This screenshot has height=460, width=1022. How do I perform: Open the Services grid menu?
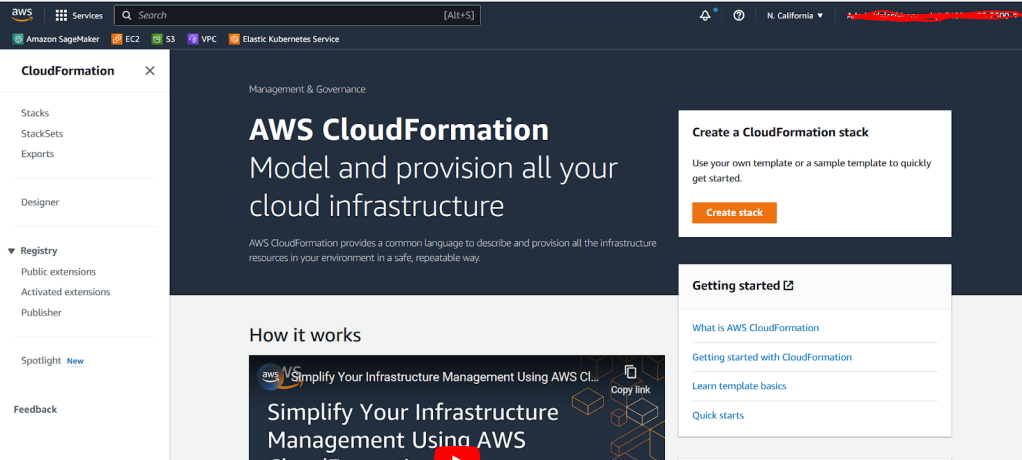point(79,16)
